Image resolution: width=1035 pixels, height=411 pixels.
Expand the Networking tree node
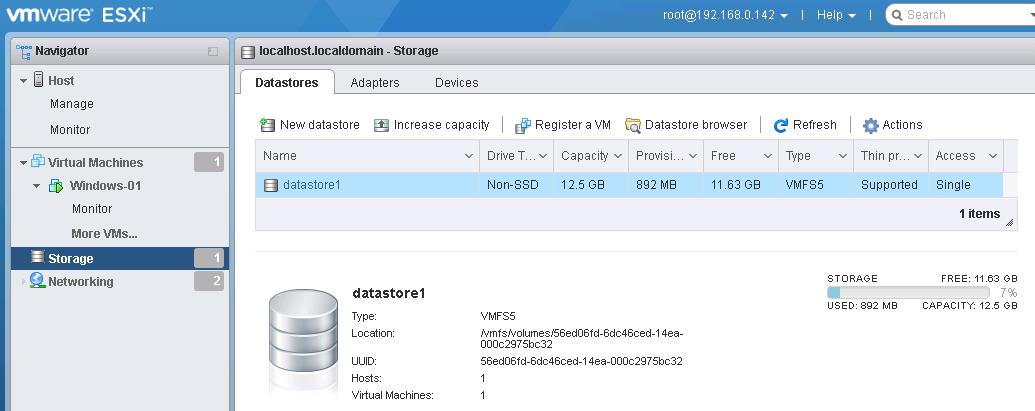[x=23, y=282]
